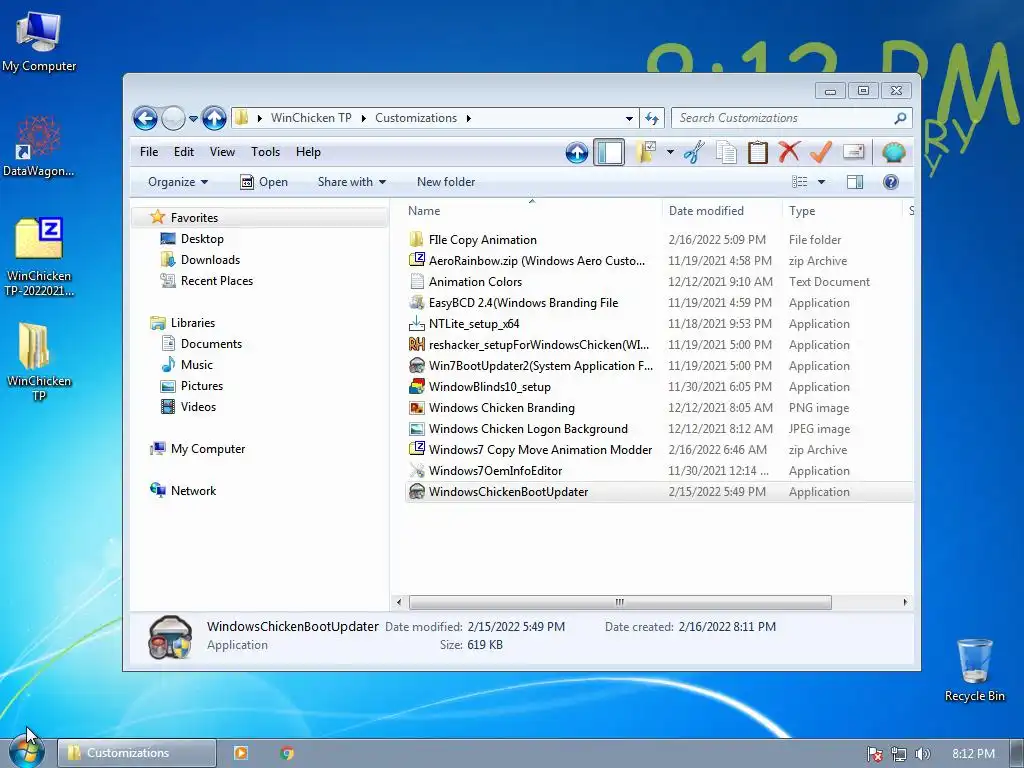Click the search magnifier icon
Image resolution: width=1024 pixels, height=768 pixels.
[900, 118]
